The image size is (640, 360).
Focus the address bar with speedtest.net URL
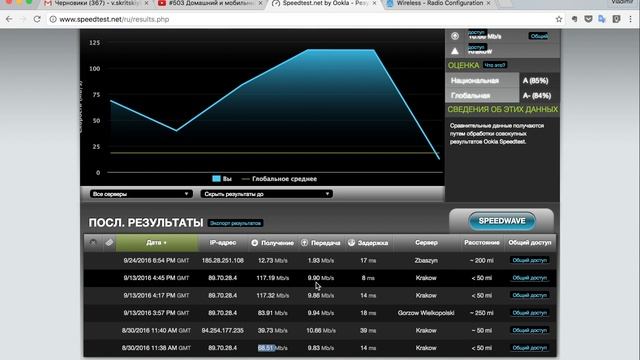[302, 19]
